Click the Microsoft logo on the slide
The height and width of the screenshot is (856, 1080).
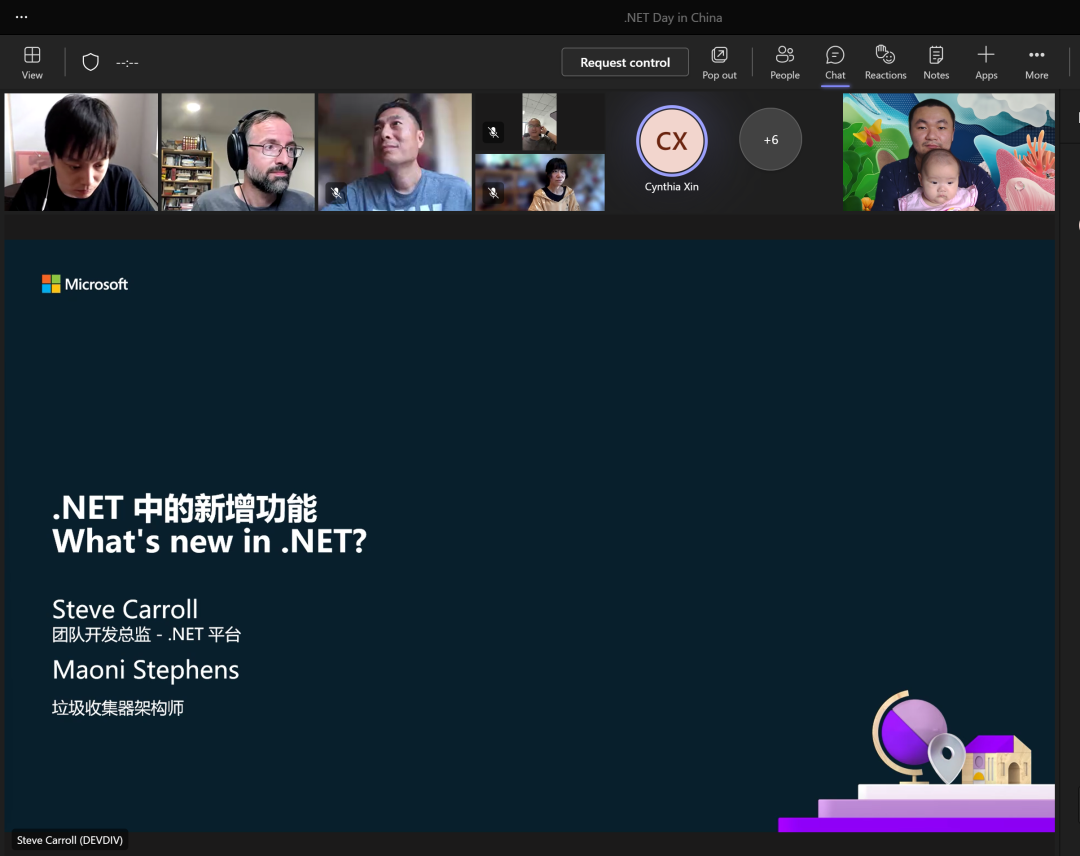85,284
